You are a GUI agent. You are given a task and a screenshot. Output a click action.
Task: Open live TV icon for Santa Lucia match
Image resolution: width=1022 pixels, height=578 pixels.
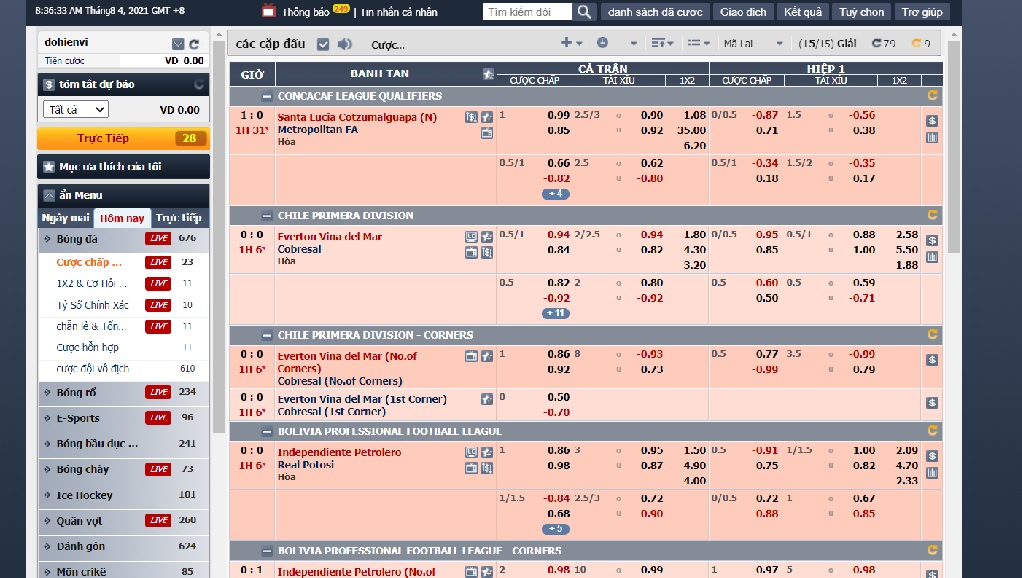(x=487, y=133)
